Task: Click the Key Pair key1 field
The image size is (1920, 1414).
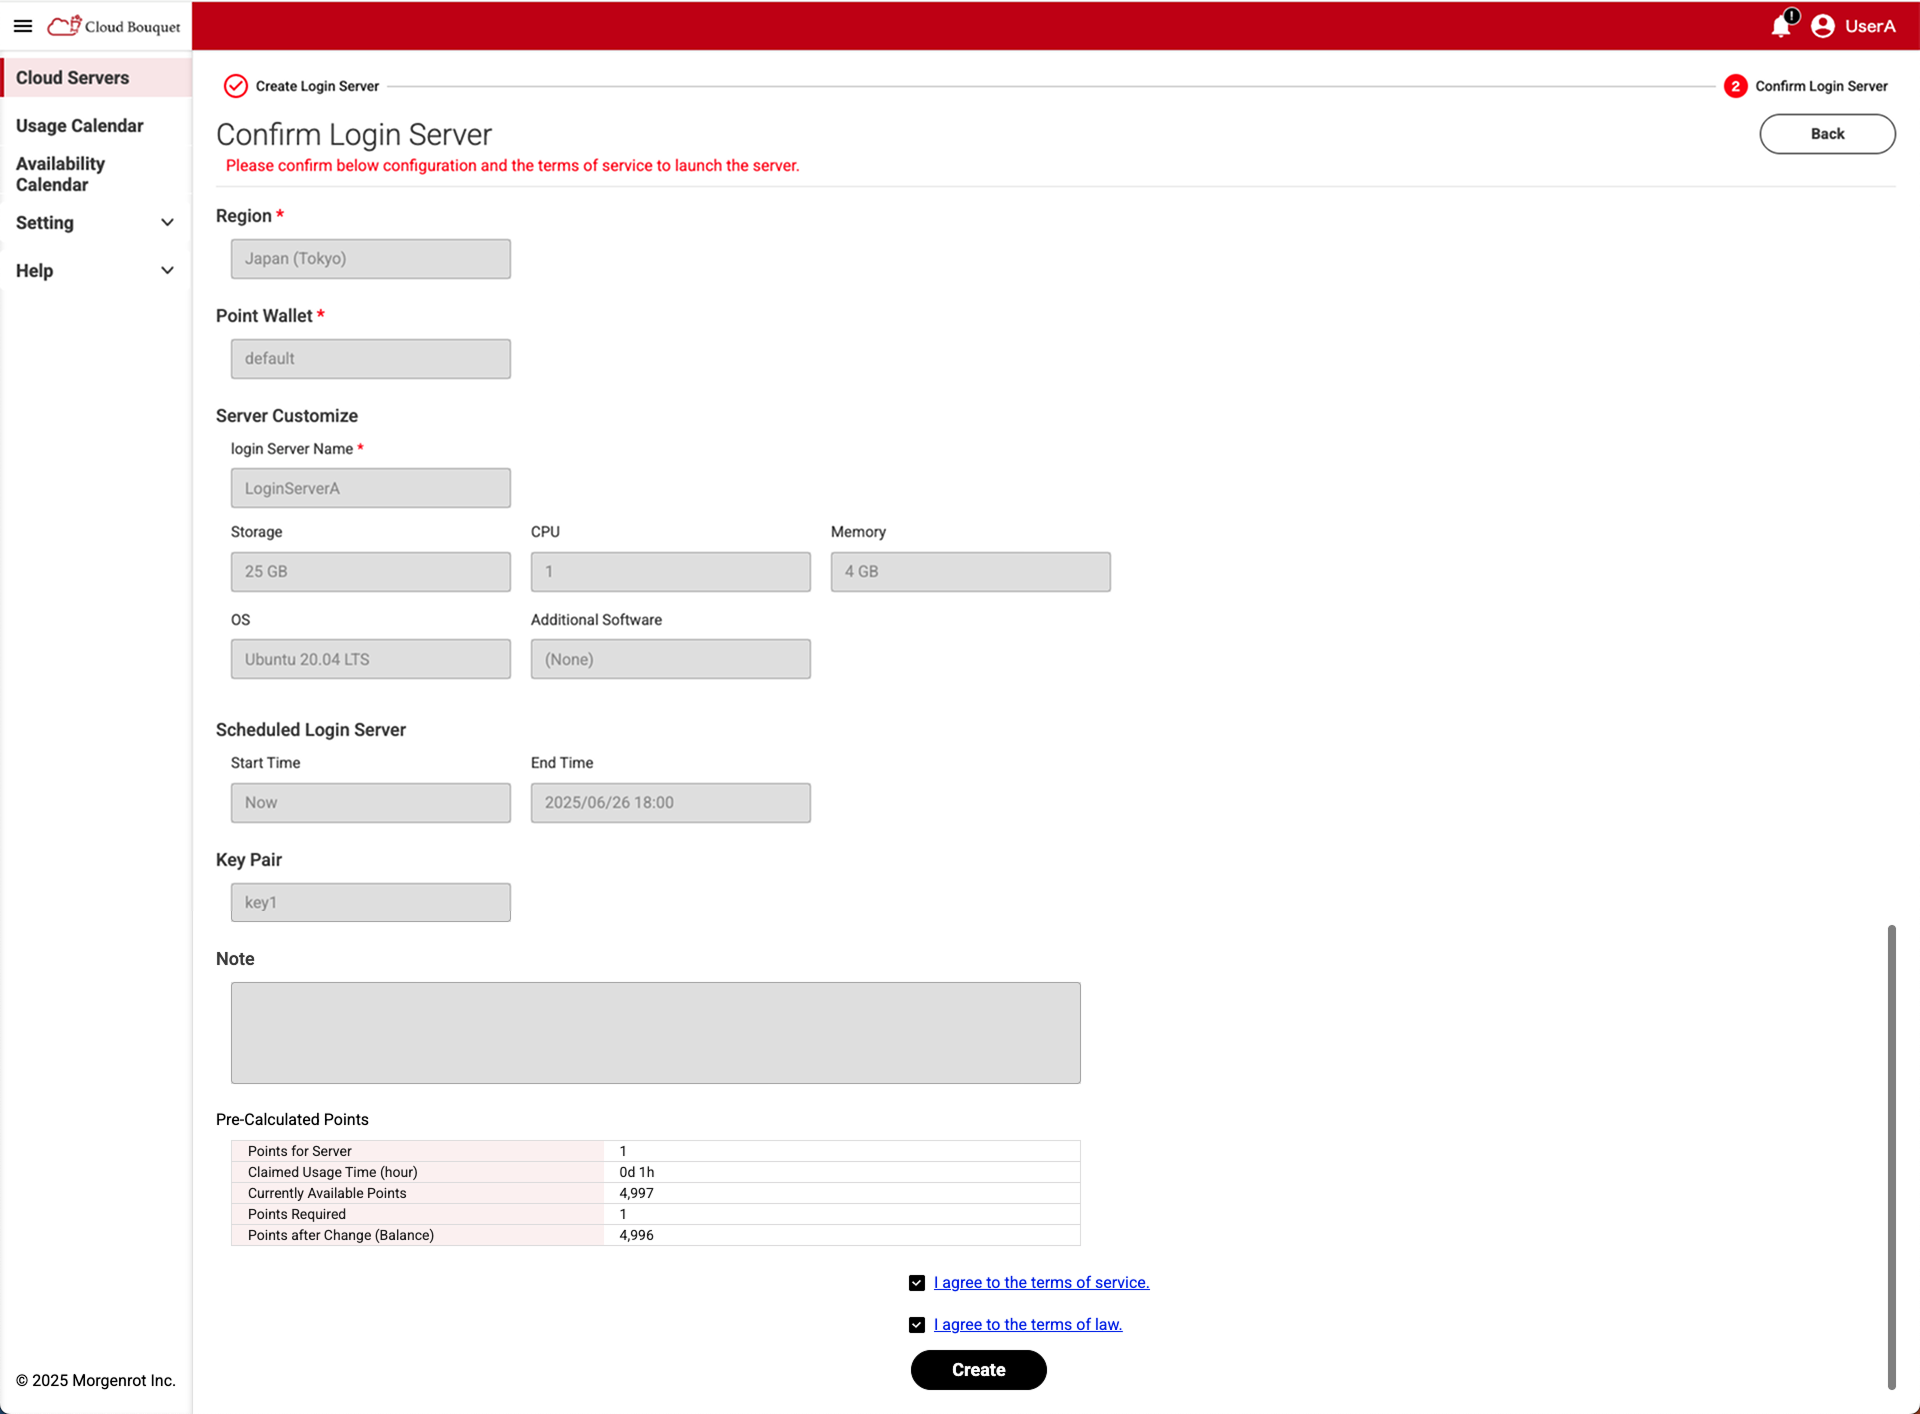Action: tap(371, 902)
